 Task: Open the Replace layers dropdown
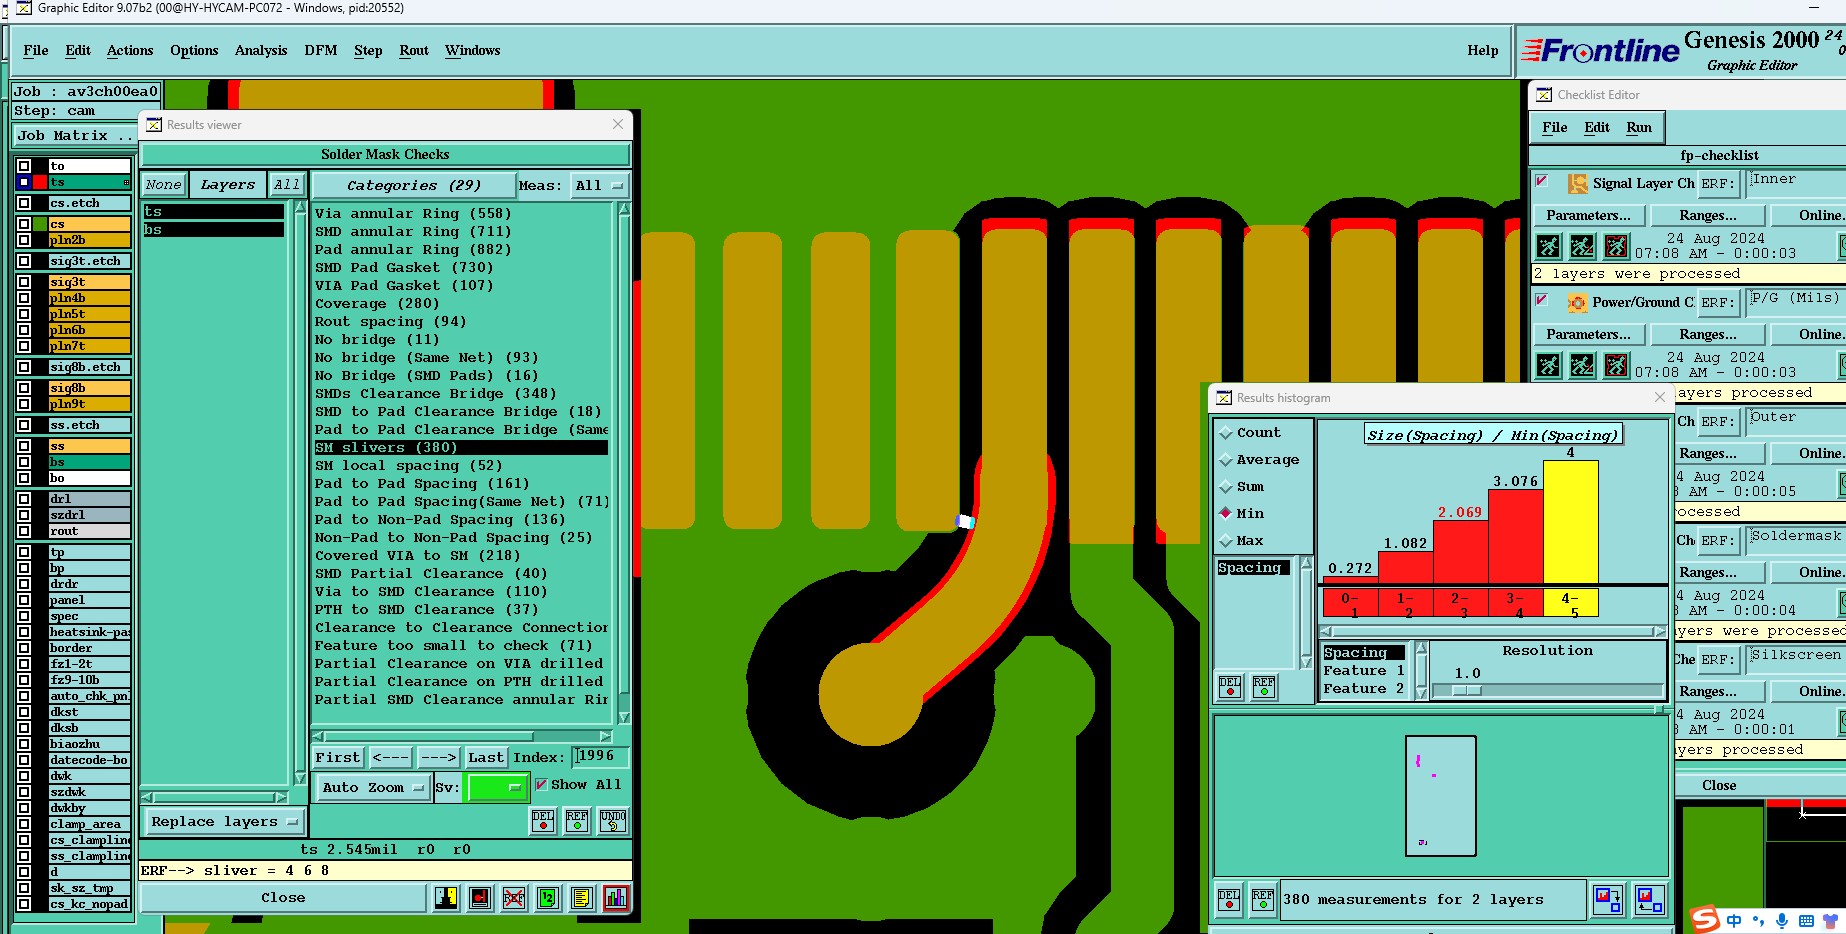pos(225,822)
